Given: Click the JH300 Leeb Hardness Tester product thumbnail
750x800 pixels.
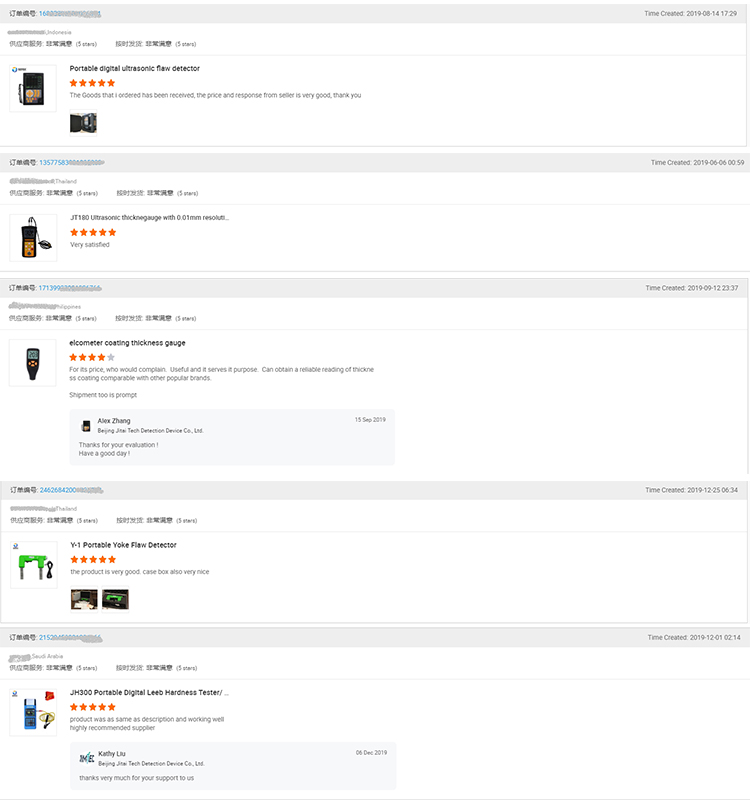Looking at the screenshot, I should tap(33, 711).
